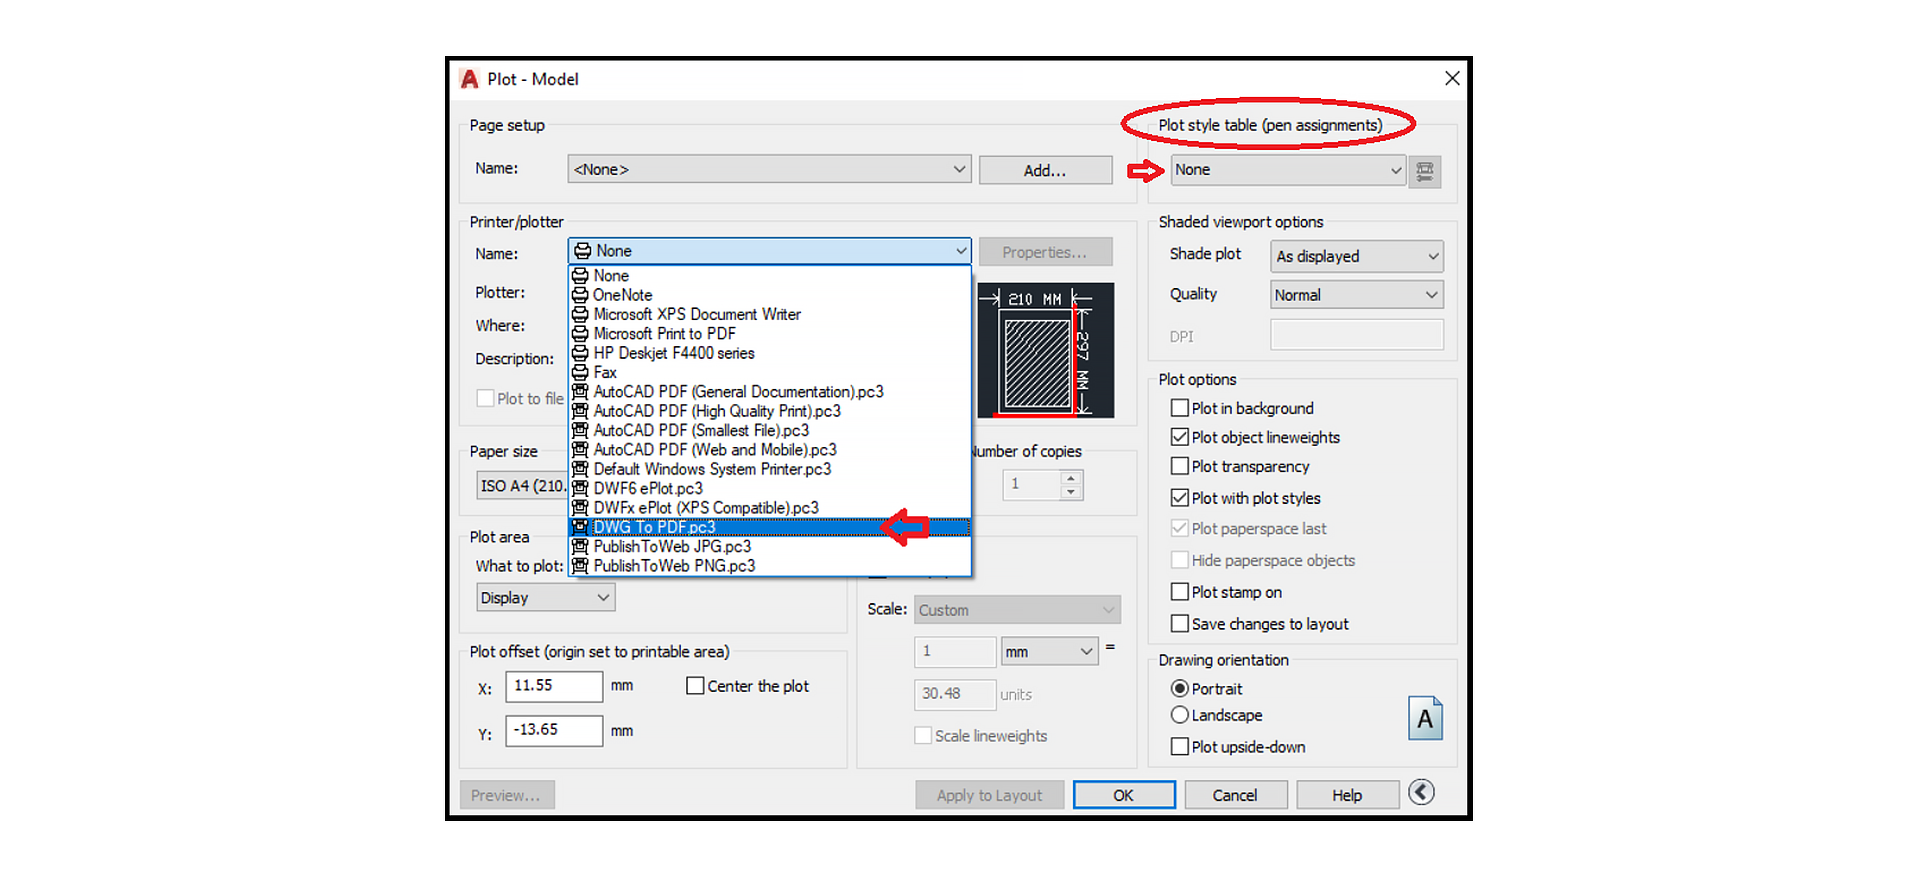Click the paper size preview thumbnail
Screen dimensions: 1920x891
coord(1046,350)
